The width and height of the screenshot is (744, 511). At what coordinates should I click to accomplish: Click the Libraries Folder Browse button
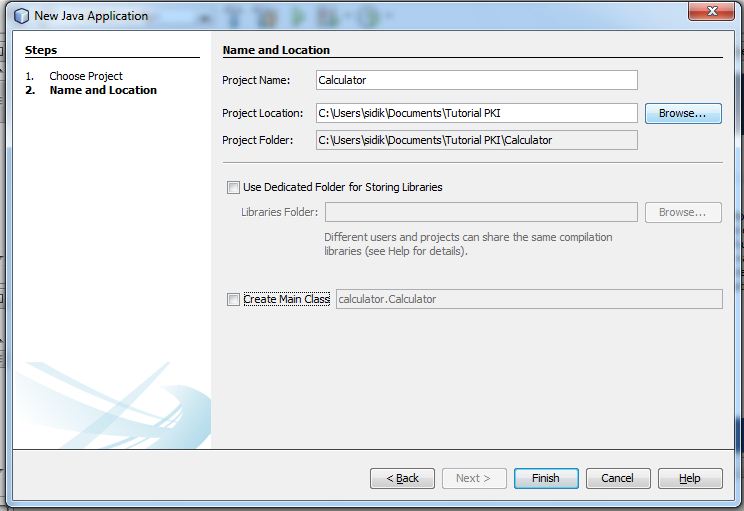pyautogui.click(x=683, y=212)
